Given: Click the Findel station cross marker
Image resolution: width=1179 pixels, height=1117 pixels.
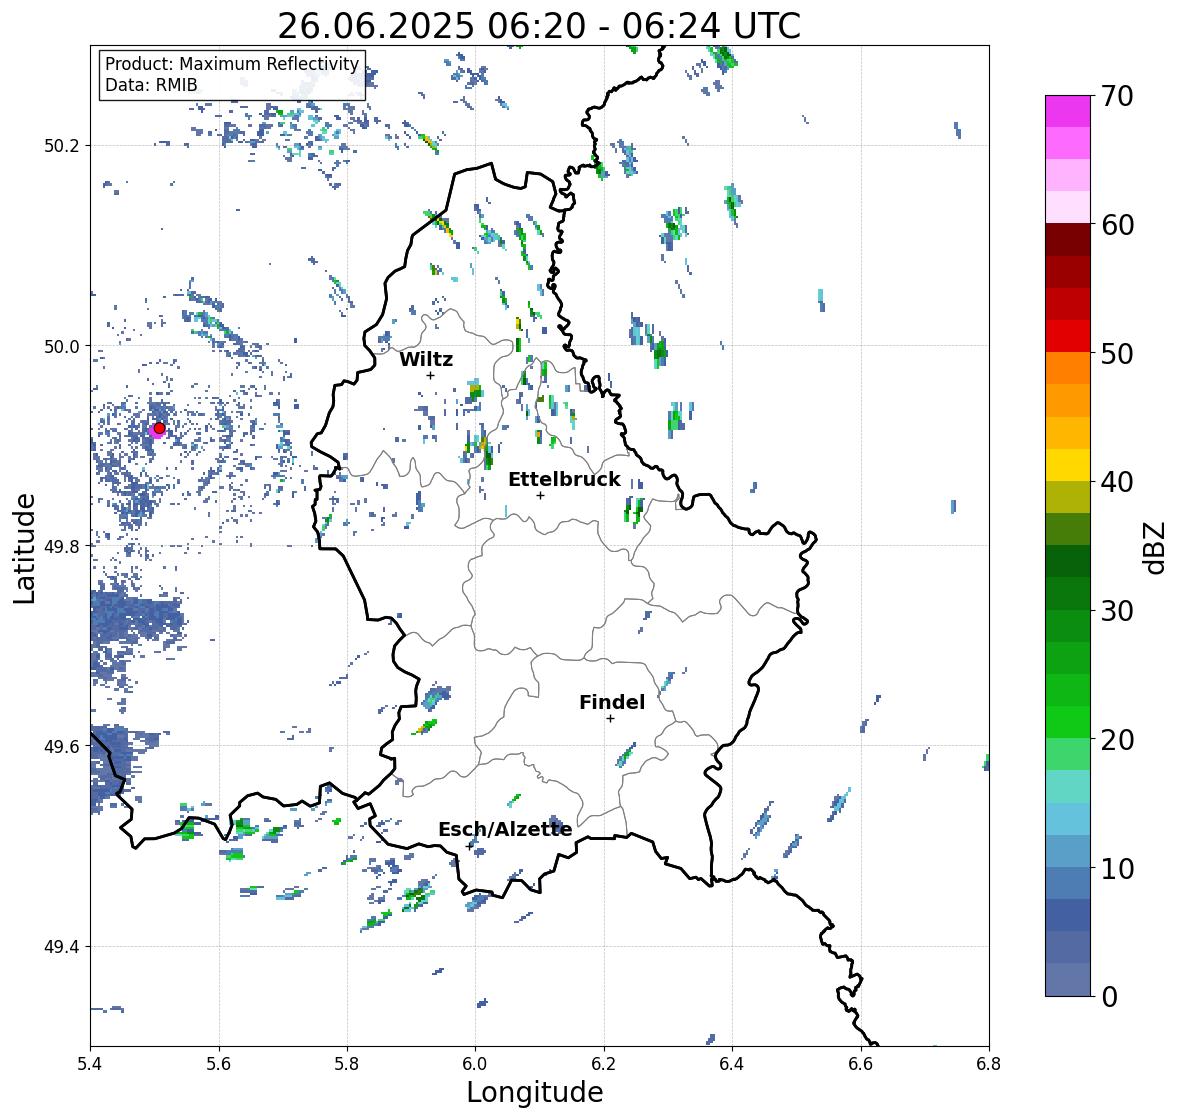Looking at the screenshot, I should (x=610, y=719).
